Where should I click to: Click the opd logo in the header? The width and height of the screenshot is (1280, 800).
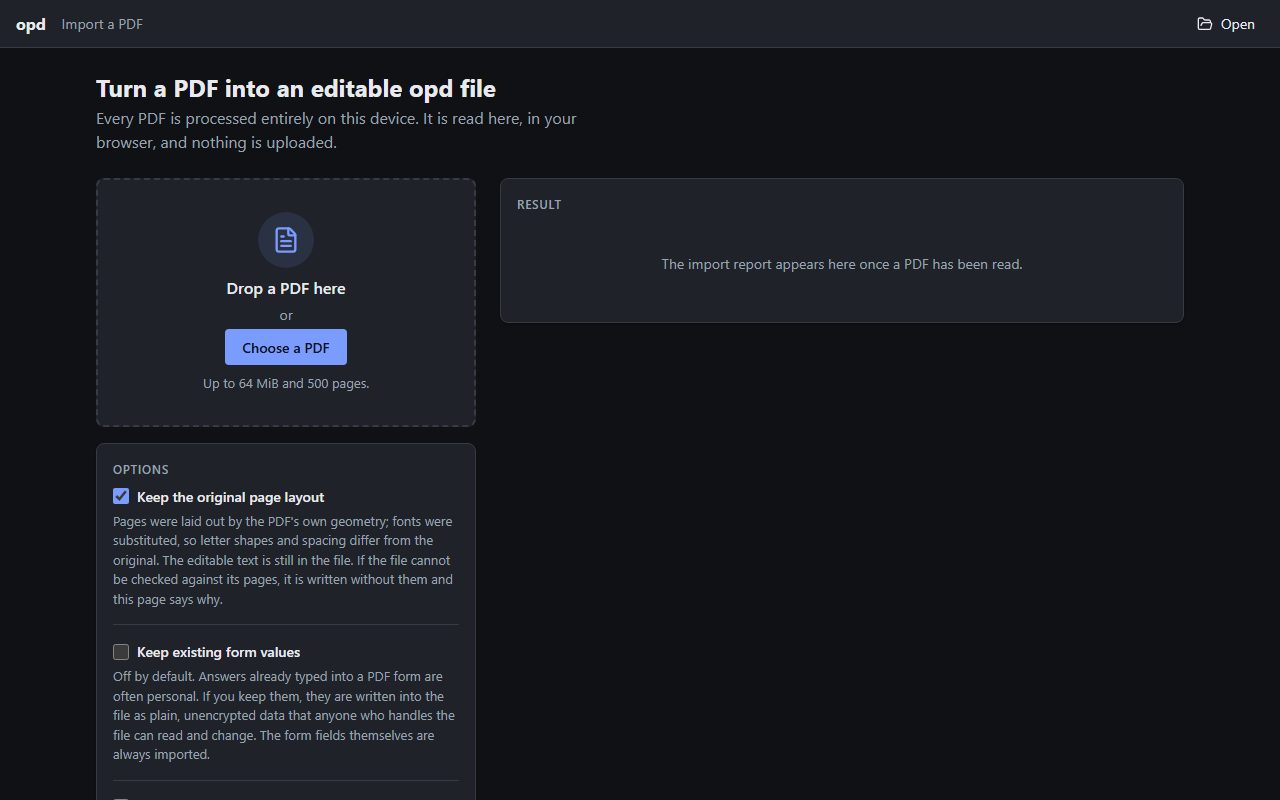(31, 24)
